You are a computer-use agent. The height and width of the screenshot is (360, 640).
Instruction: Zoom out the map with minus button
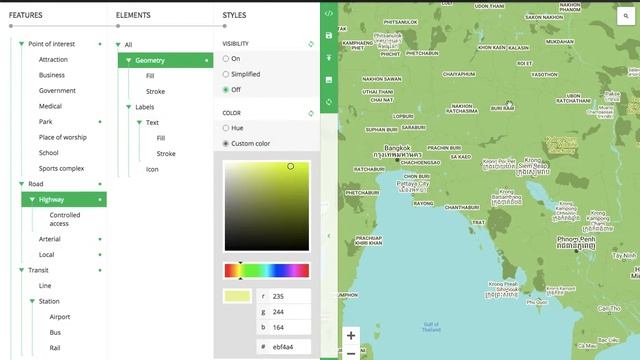coord(351,353)
